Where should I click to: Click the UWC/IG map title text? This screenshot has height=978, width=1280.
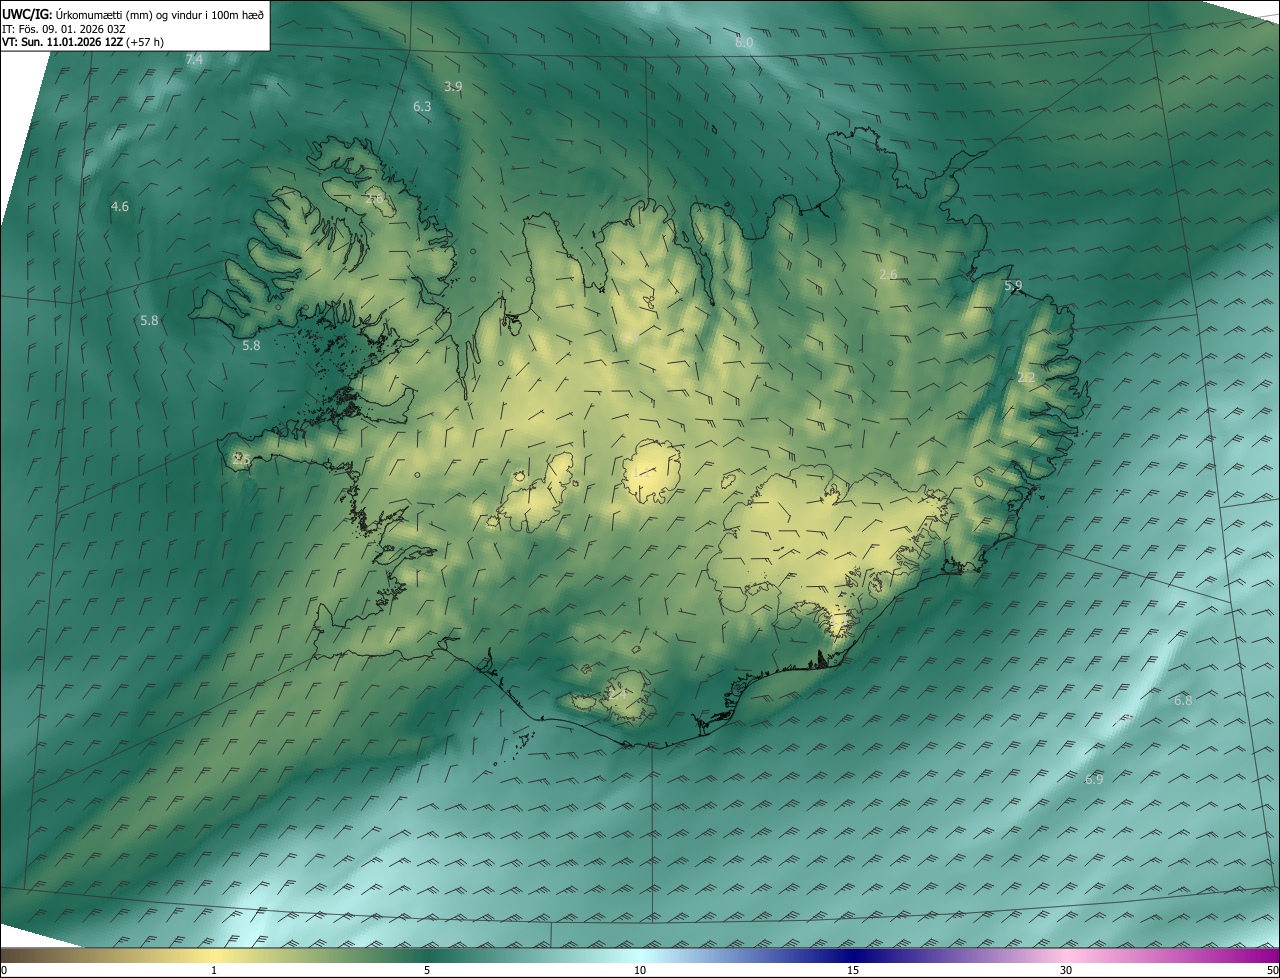[133, 14]
